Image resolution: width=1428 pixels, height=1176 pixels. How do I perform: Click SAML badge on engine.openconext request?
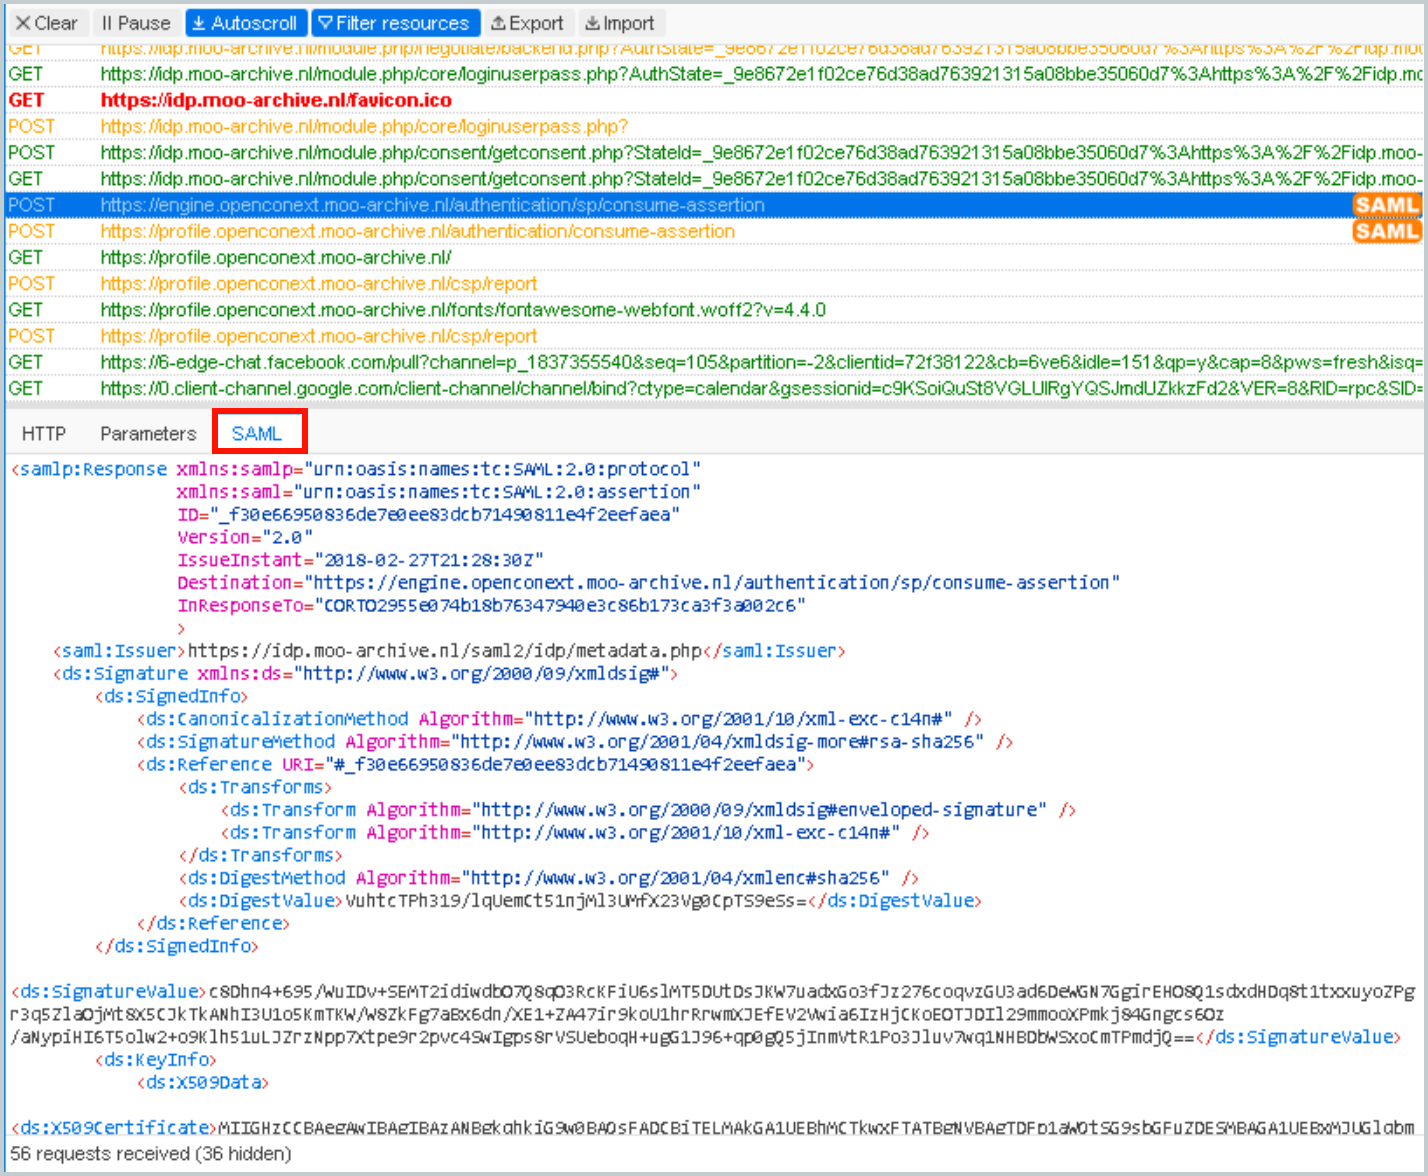[x=1386, y=205]
